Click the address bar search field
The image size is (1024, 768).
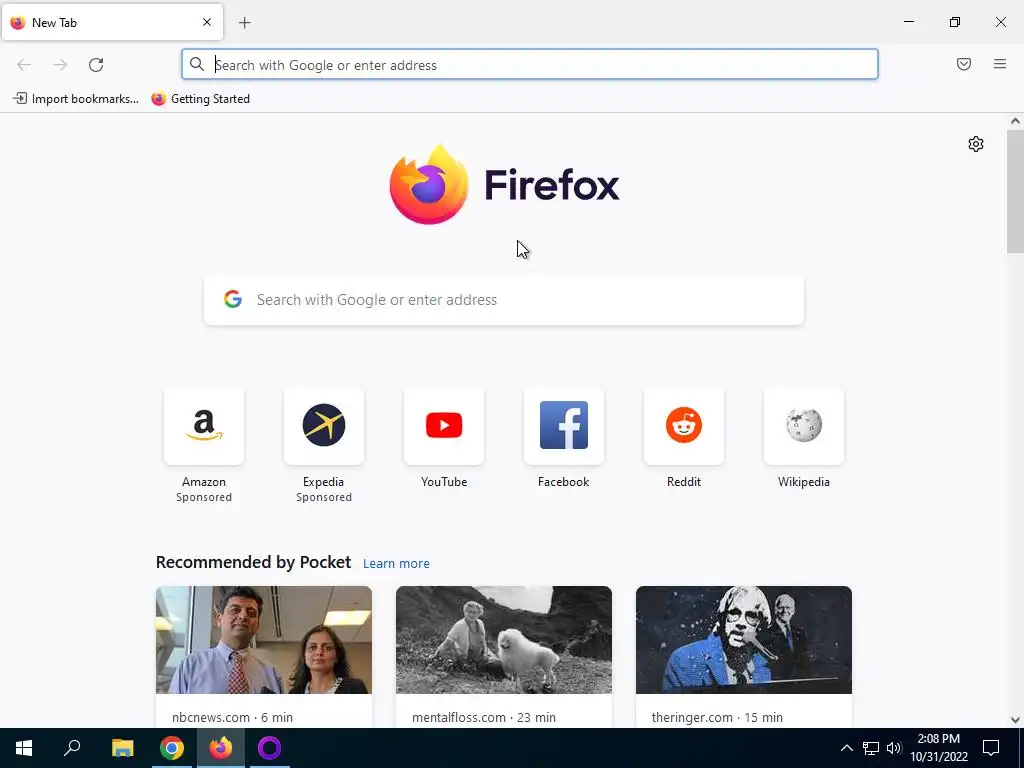530,65
